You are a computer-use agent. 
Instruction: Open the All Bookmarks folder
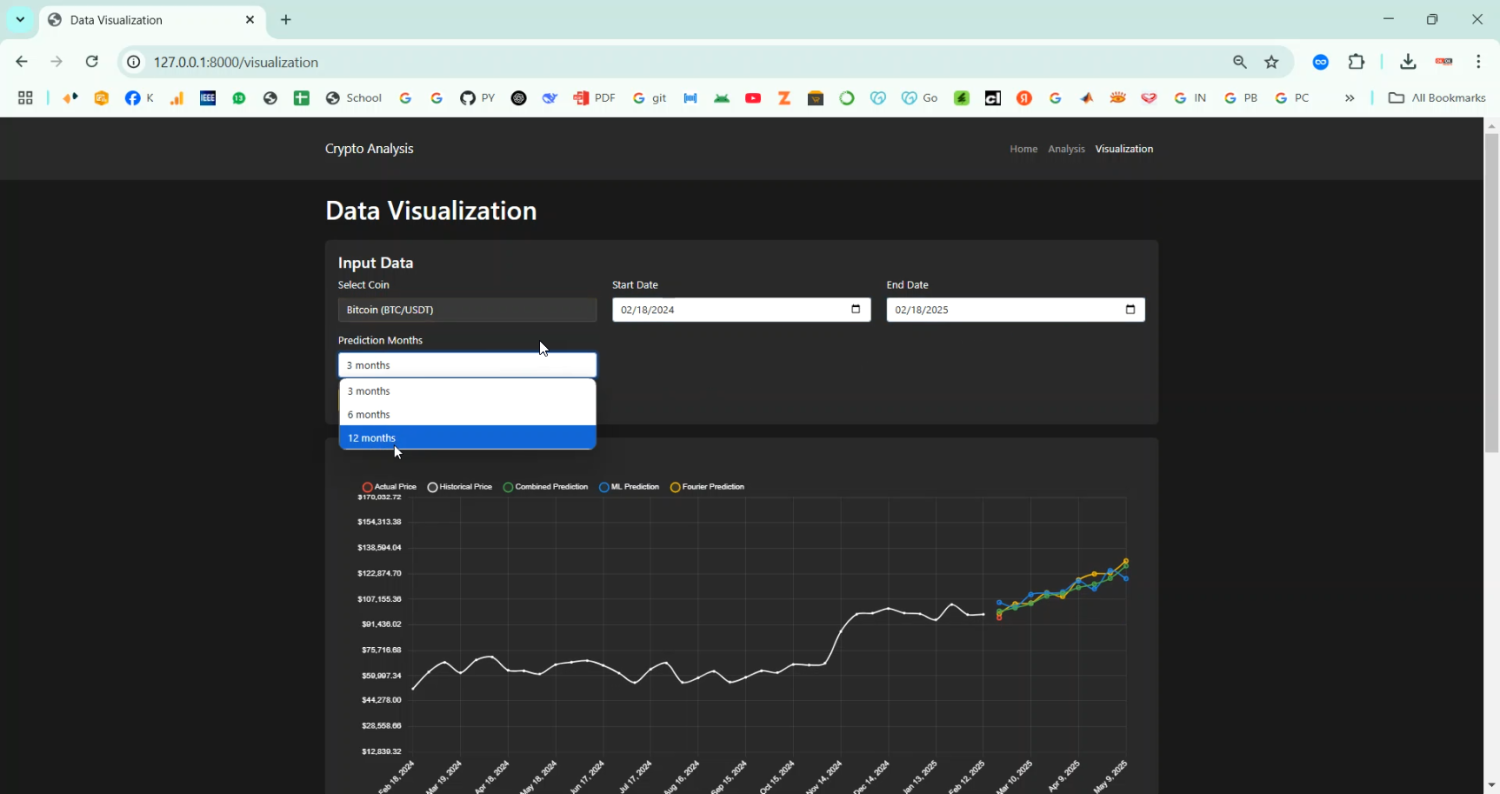[1437, 98]
